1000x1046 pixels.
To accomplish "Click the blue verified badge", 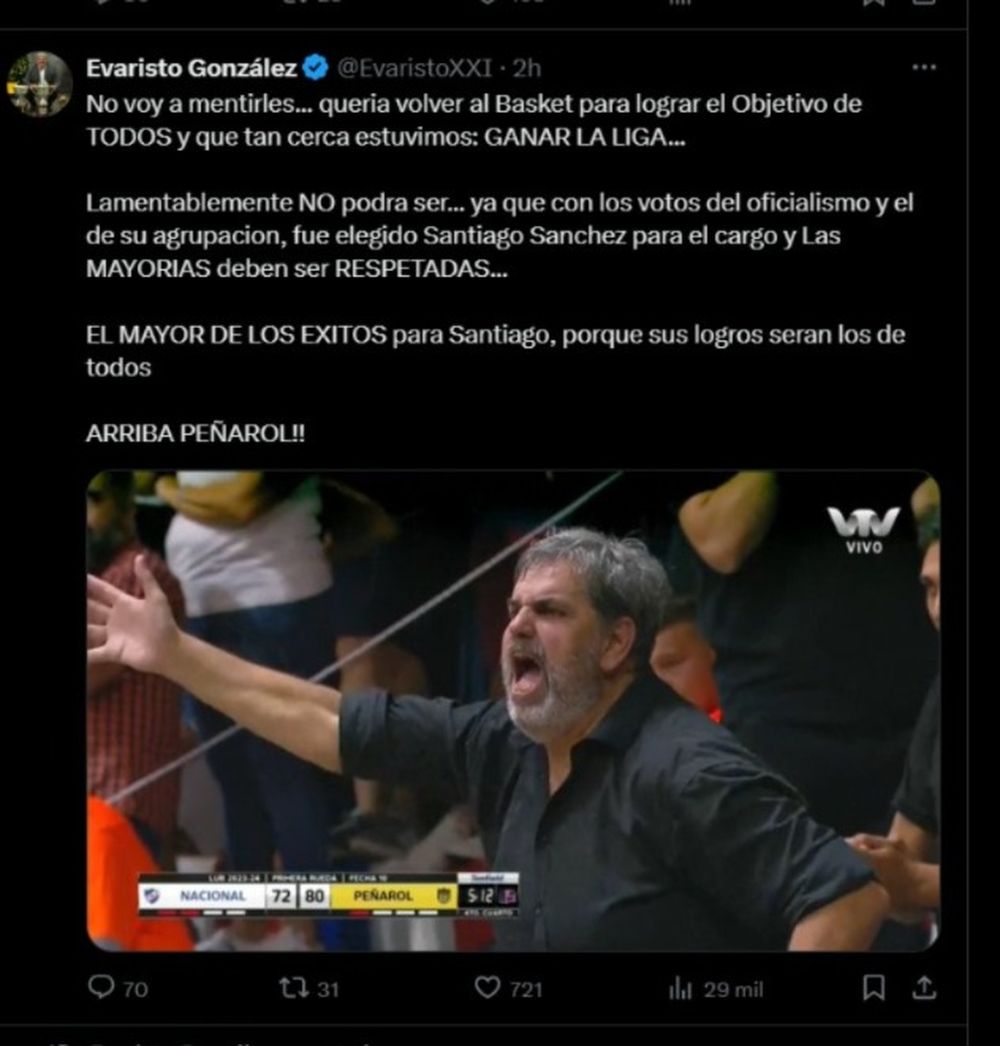I will [x=316, y=68].
